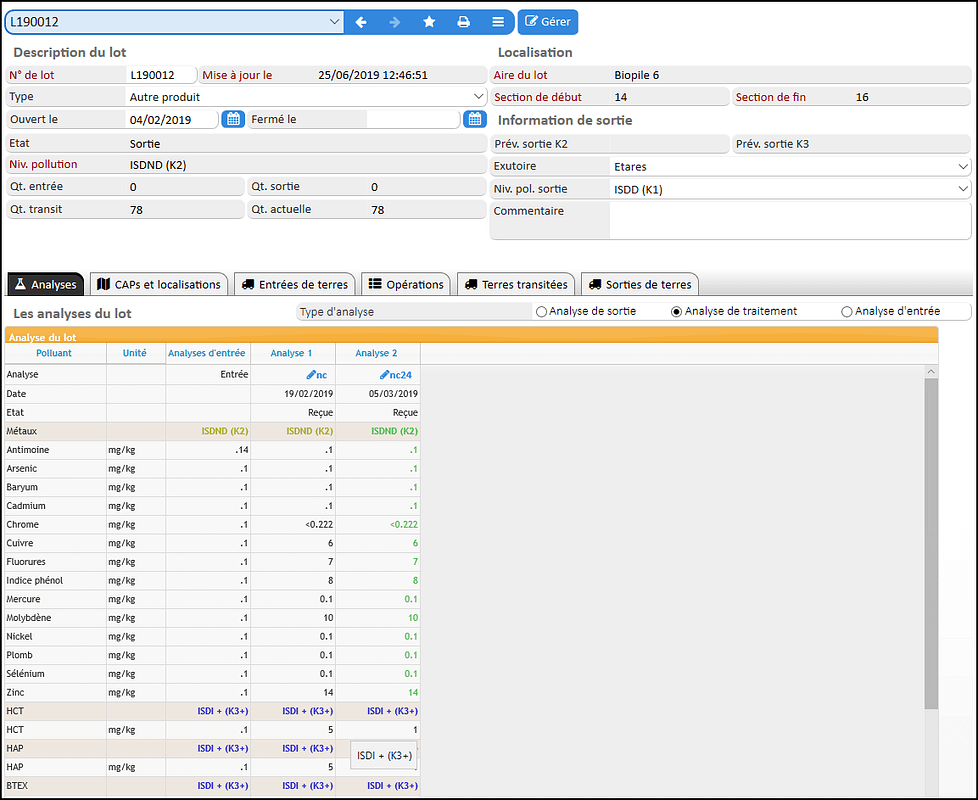Click the Ouvert le date field
The image size is (978, 800).
coord(172,120)
